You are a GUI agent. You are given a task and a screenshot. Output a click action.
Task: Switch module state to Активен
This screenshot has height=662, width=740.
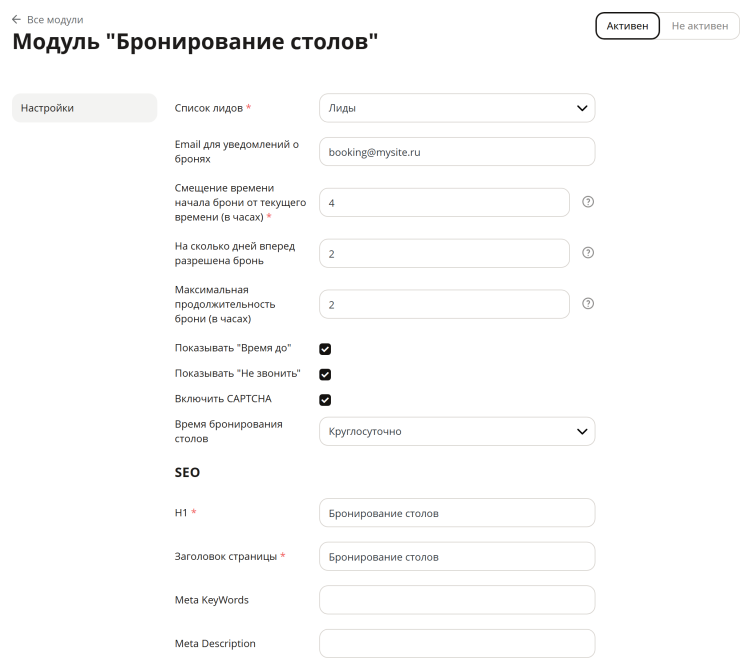(x=627, y=26)
